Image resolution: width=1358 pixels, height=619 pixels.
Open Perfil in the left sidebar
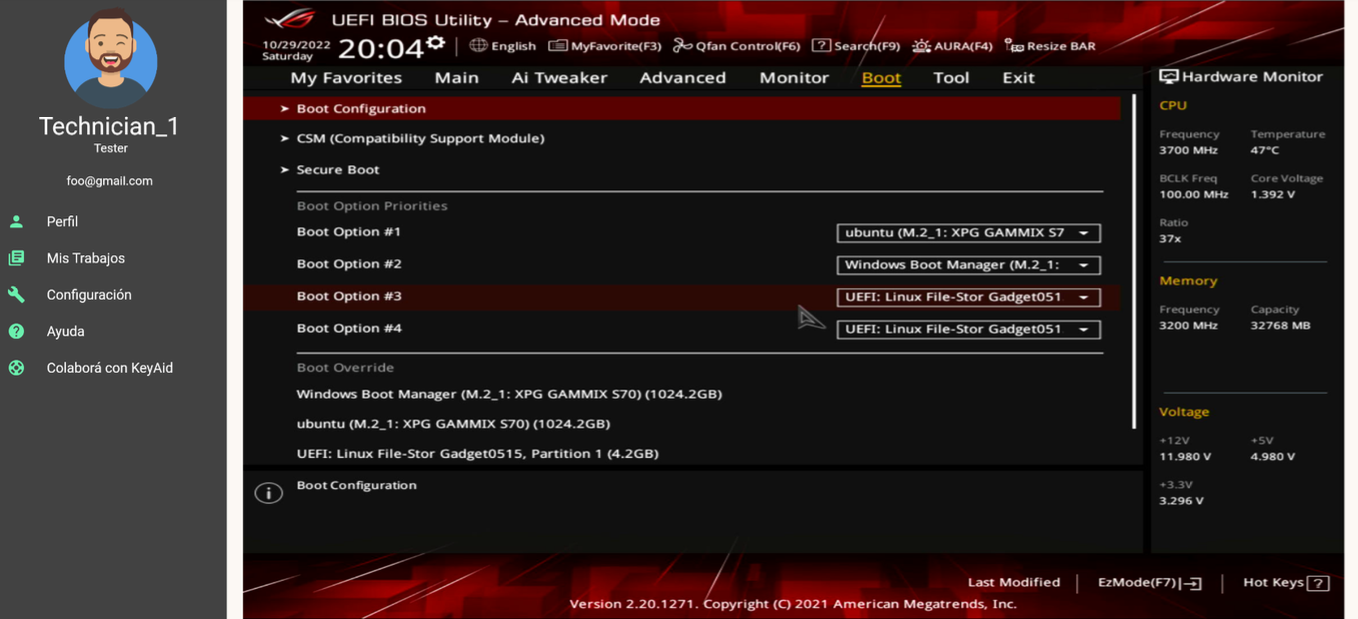click(x=62, y=222)
